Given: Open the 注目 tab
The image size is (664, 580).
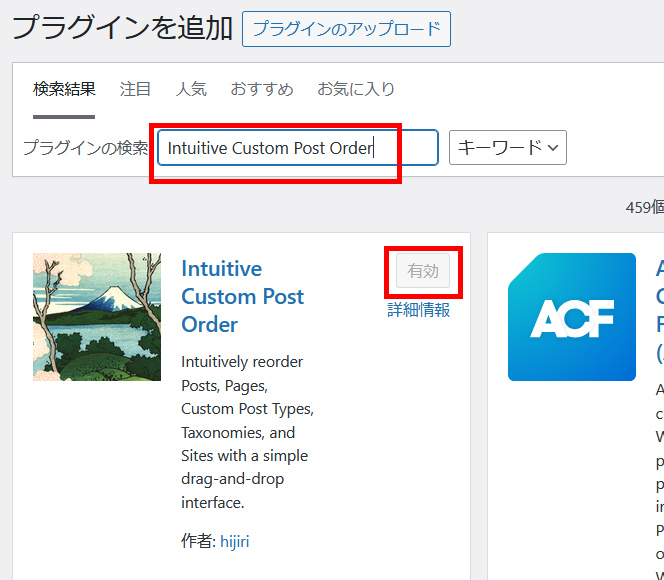Looking at the screenshot, I should click(x=135, y=89).
